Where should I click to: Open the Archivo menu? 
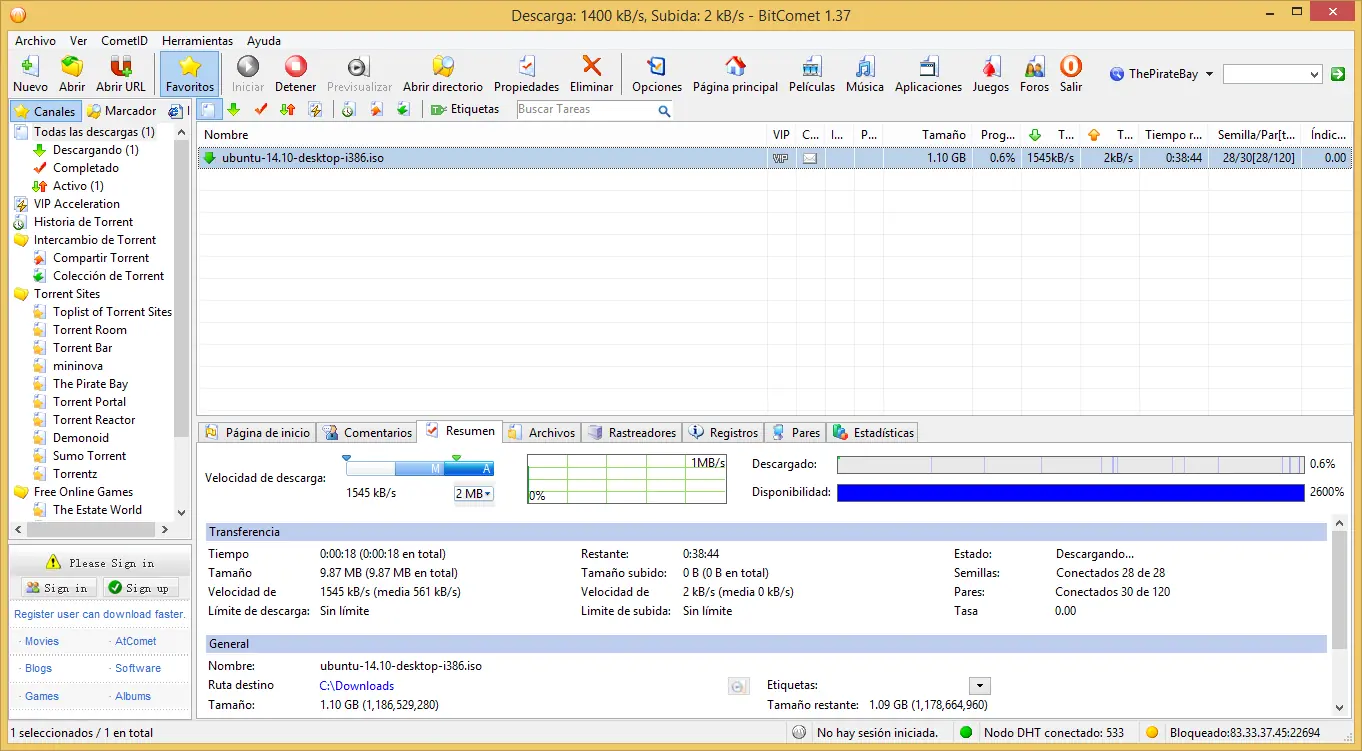(x=35, y=41)
